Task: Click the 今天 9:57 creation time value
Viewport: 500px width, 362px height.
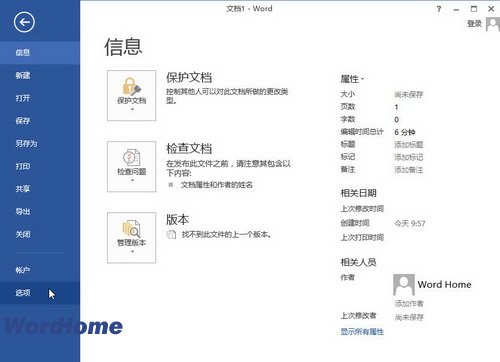Action: tap(410, 223)
